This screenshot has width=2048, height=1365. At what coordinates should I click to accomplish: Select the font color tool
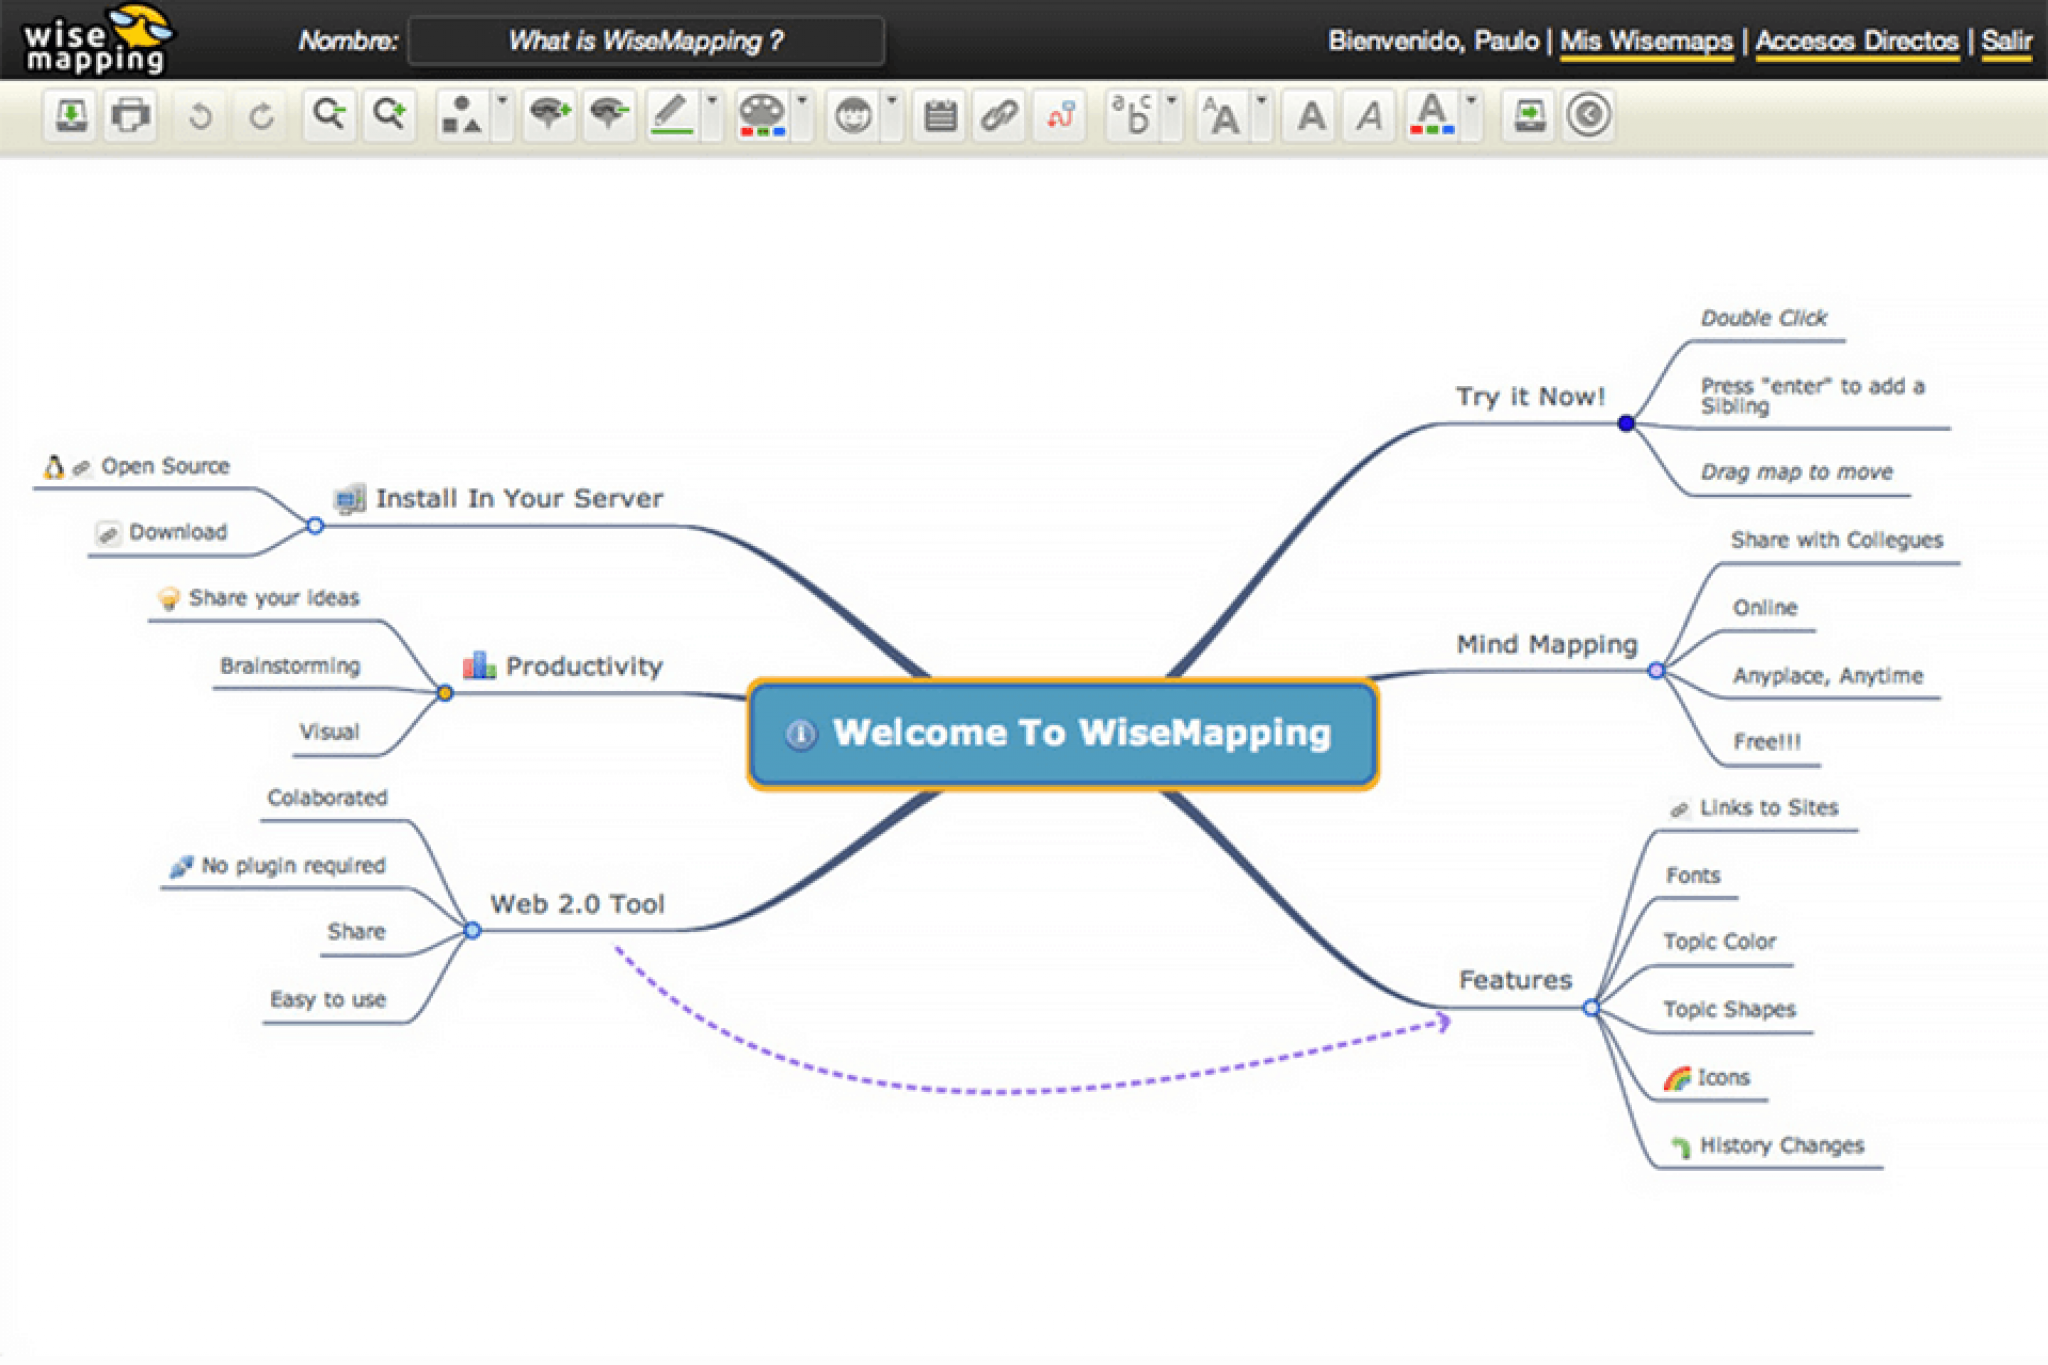tap(1432, 115)
